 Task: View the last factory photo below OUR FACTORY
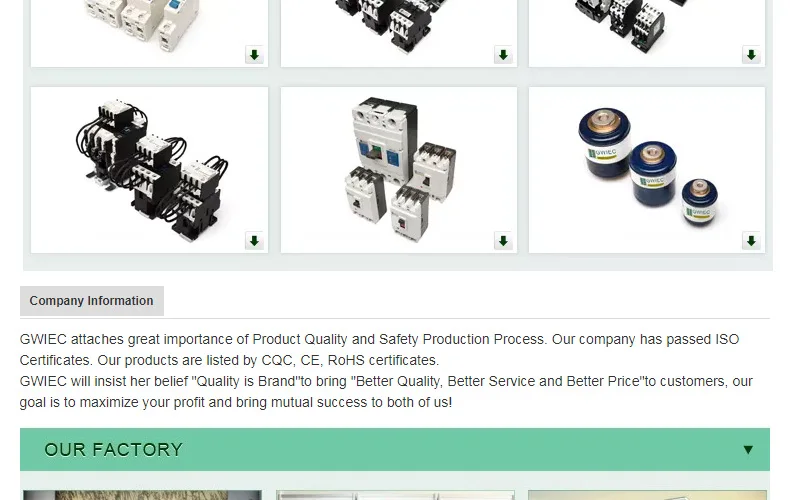tap(647, 495)
